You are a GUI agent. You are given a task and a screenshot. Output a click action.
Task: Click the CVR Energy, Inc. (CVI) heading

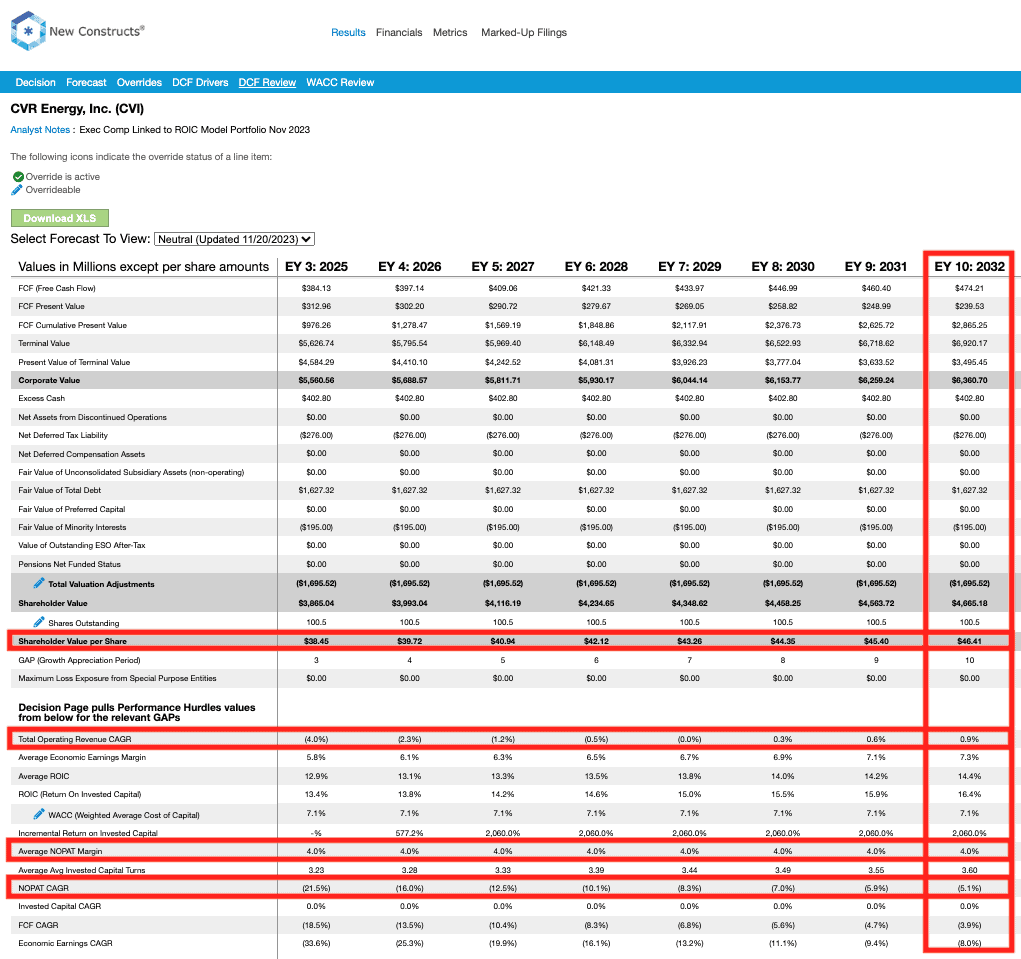pyautogui.click(x=77, y=109)
